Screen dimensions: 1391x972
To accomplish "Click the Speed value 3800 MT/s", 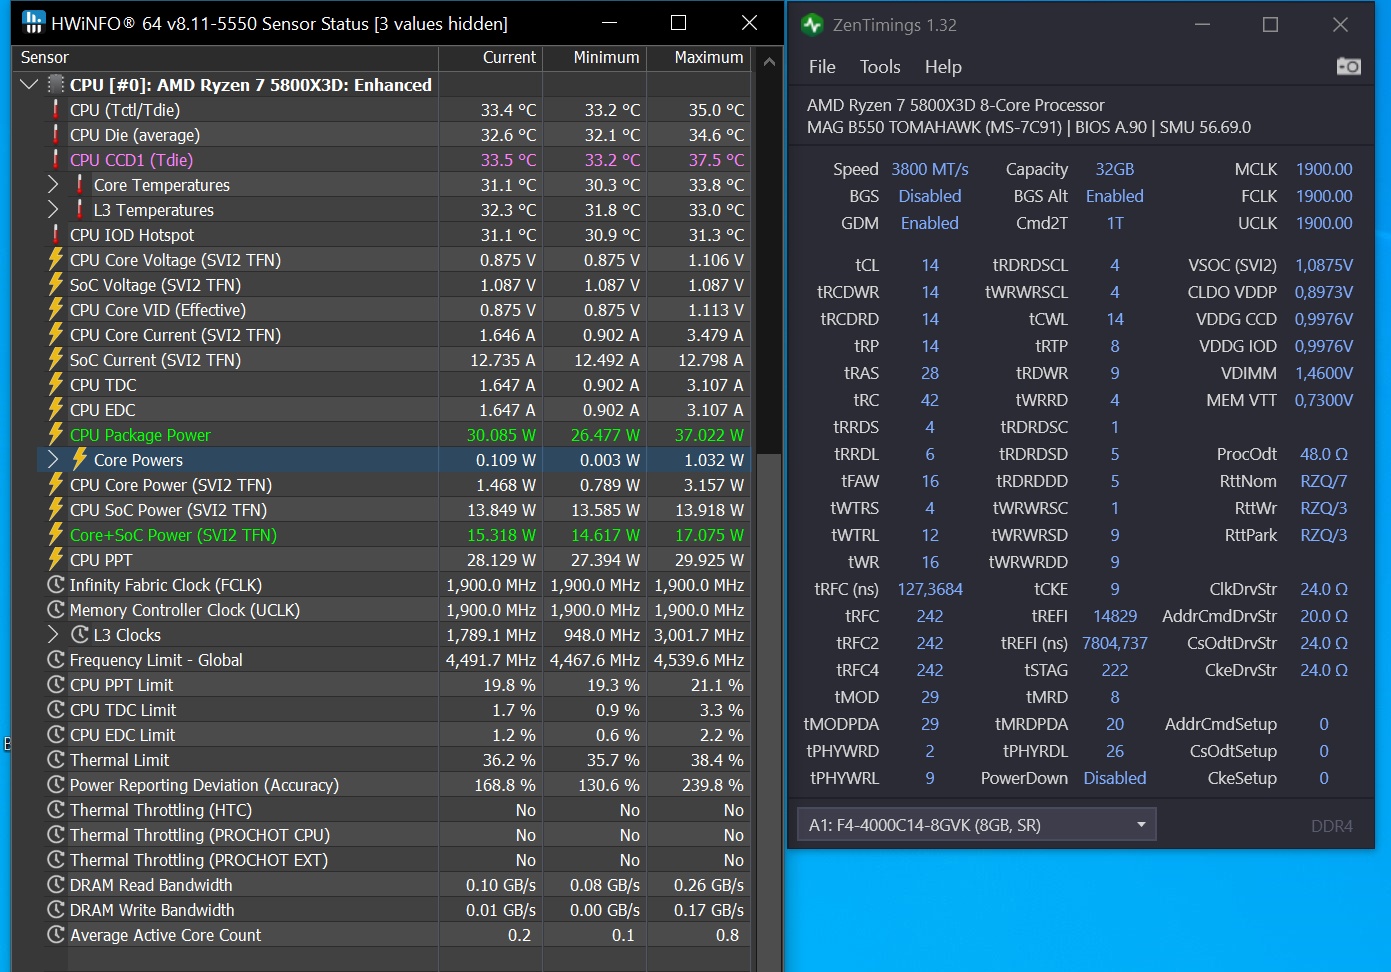I will (930, 169).
